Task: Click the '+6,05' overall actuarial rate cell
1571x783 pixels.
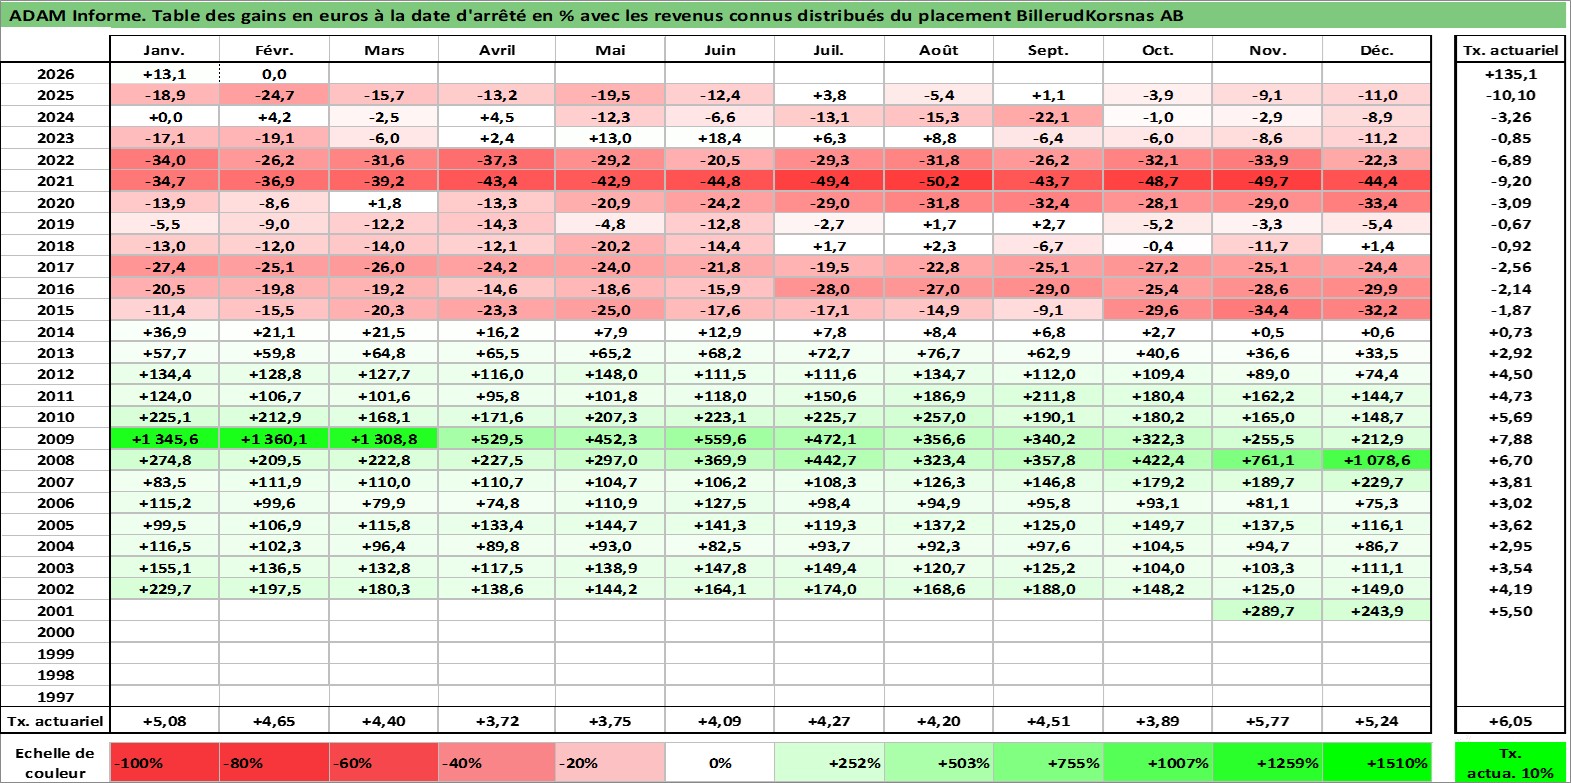Action: (1510, 721)
